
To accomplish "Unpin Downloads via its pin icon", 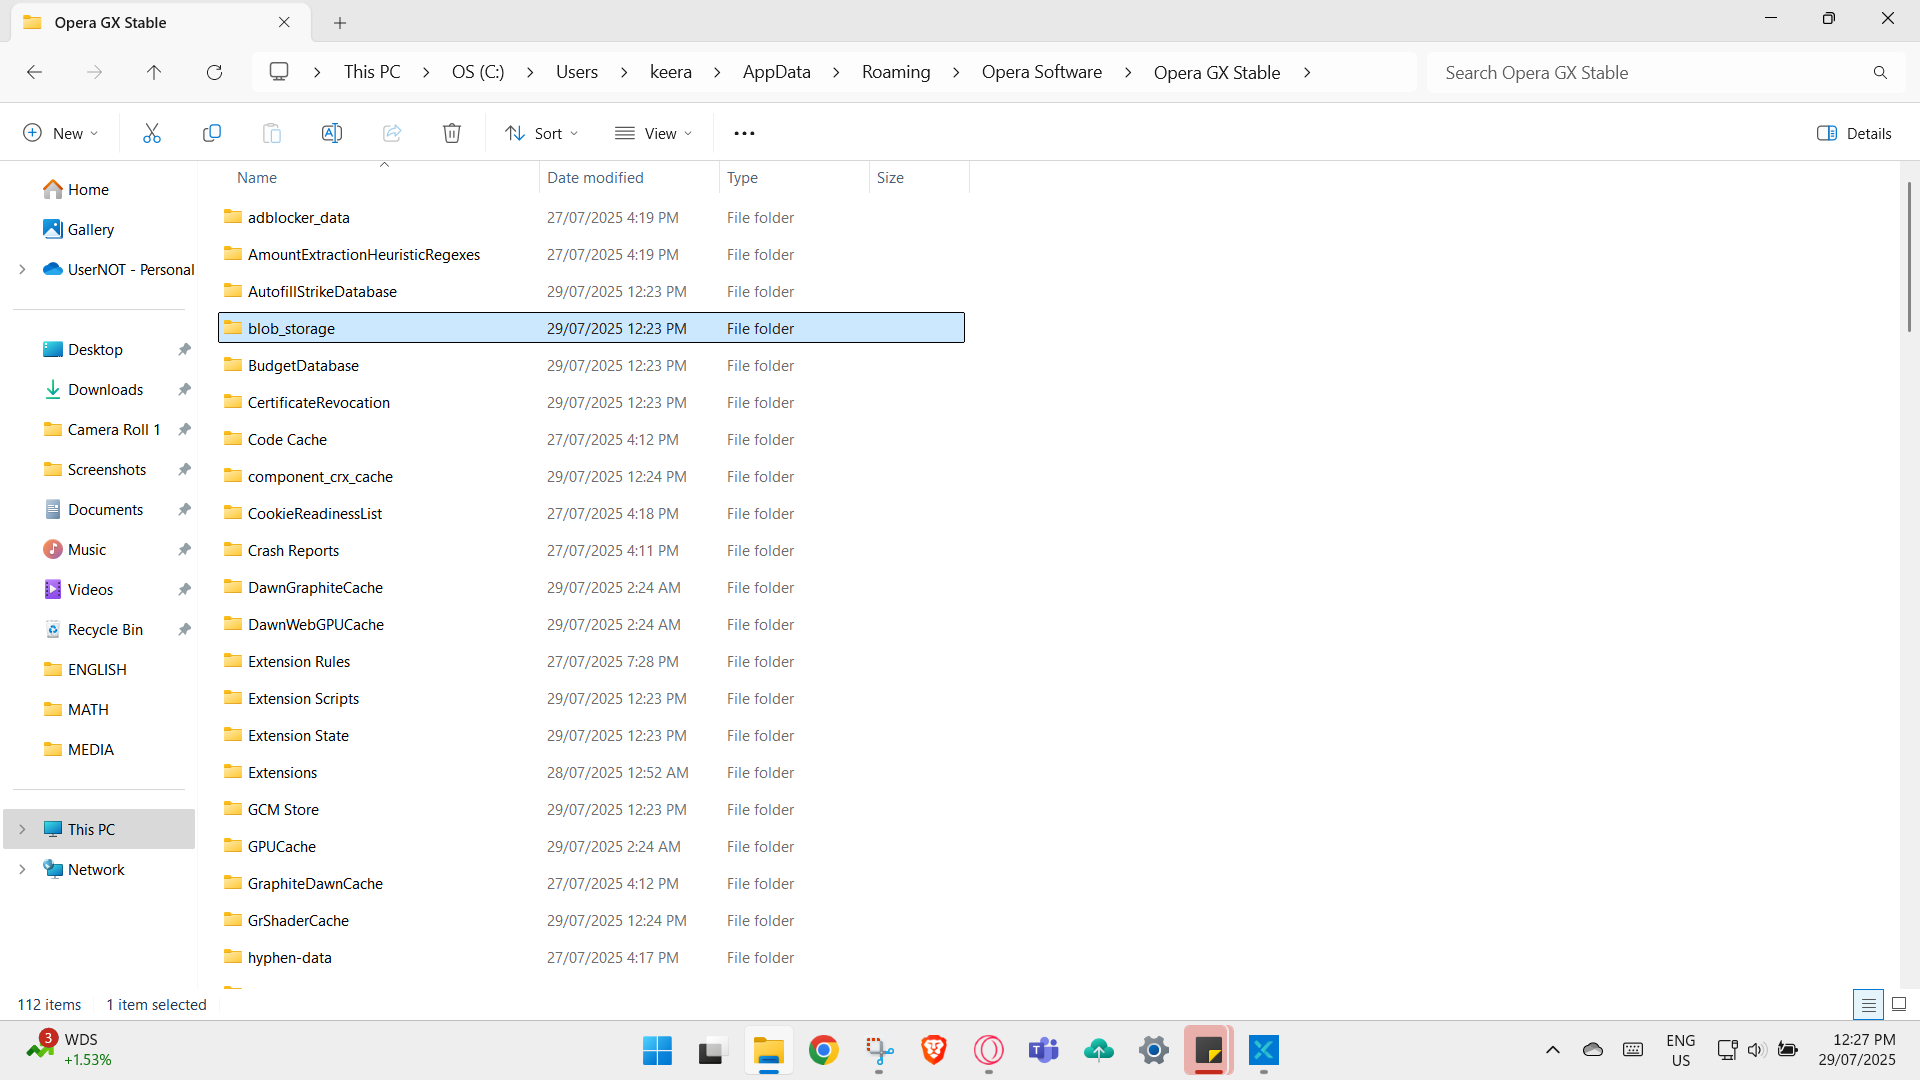I will (x=184, y=389).
